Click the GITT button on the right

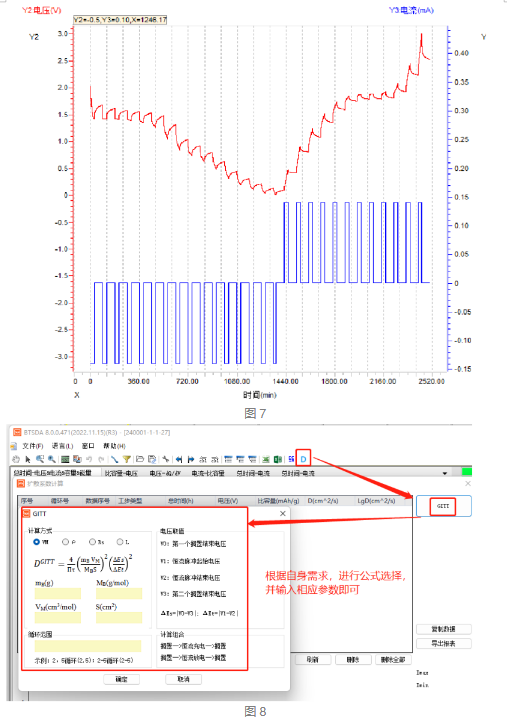pyautogui.click(x=443, y=506)
